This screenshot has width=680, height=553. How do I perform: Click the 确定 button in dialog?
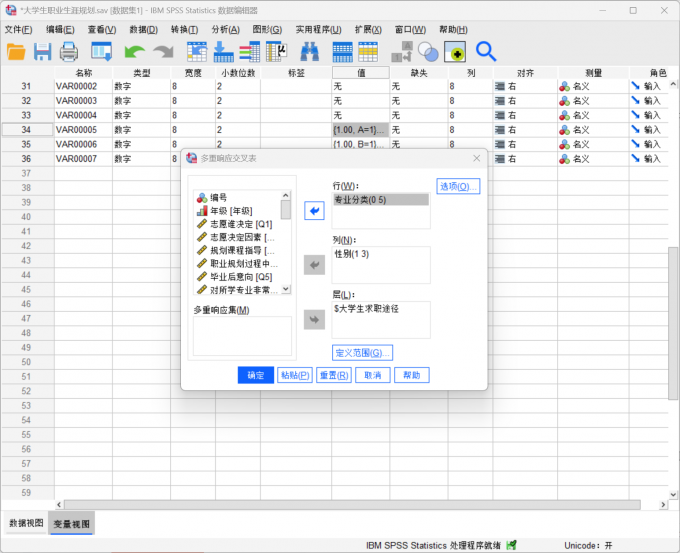click(255, 375)
